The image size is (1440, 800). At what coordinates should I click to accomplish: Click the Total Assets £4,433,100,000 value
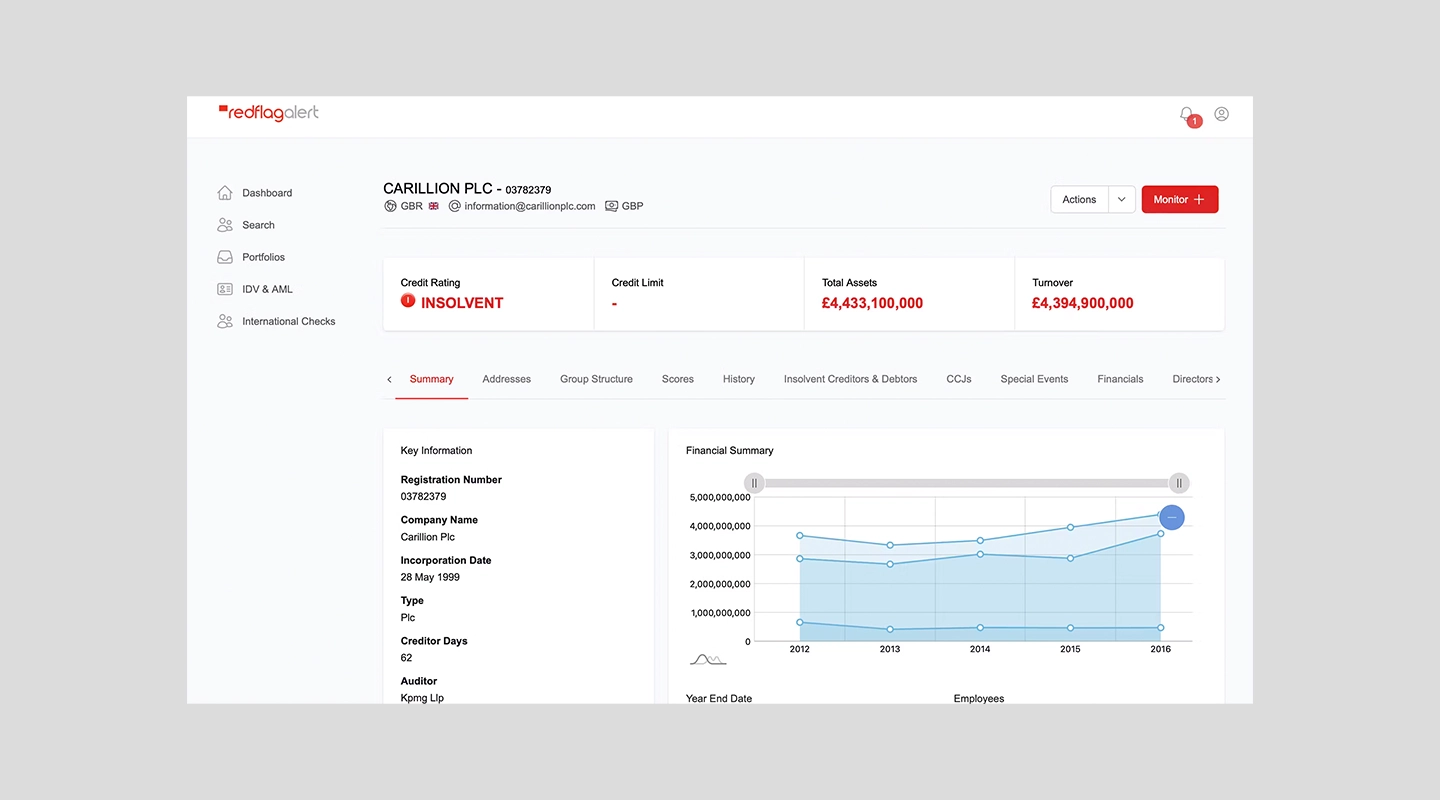point(872,303)
